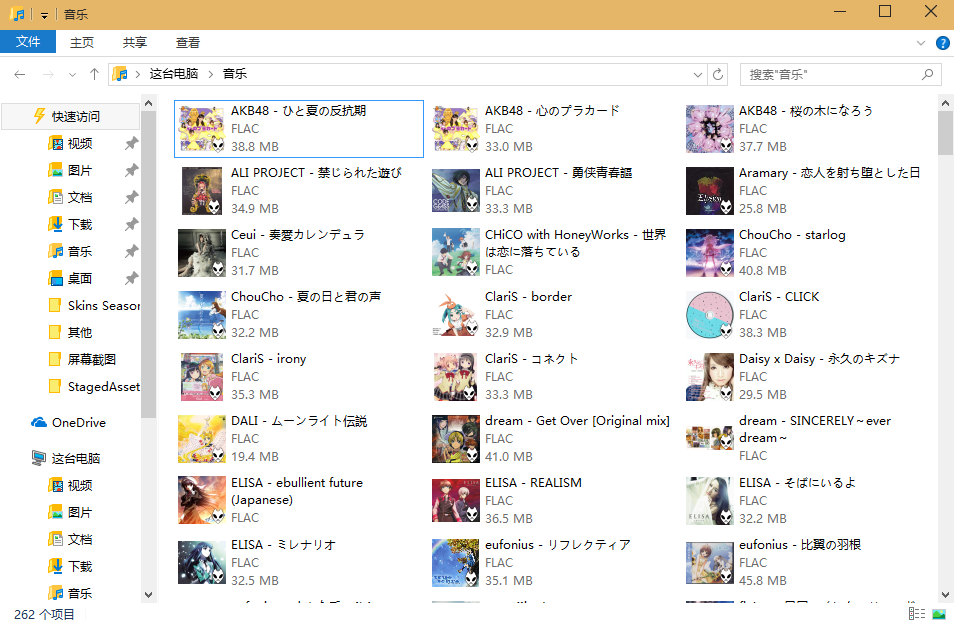954x626 pixels.
Task: Go up one folder level
Action: tap(94, 74)
